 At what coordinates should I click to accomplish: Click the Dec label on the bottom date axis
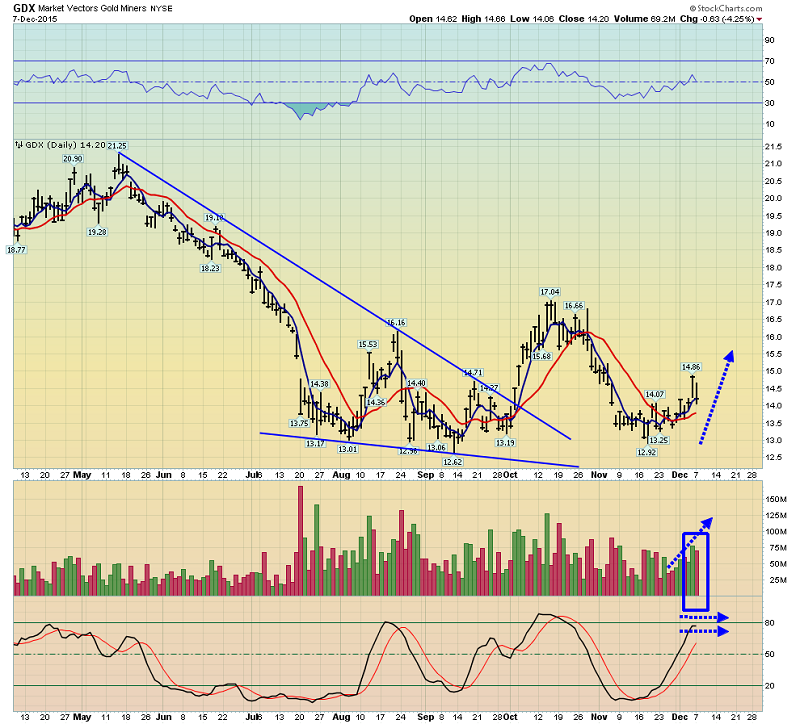680,717
